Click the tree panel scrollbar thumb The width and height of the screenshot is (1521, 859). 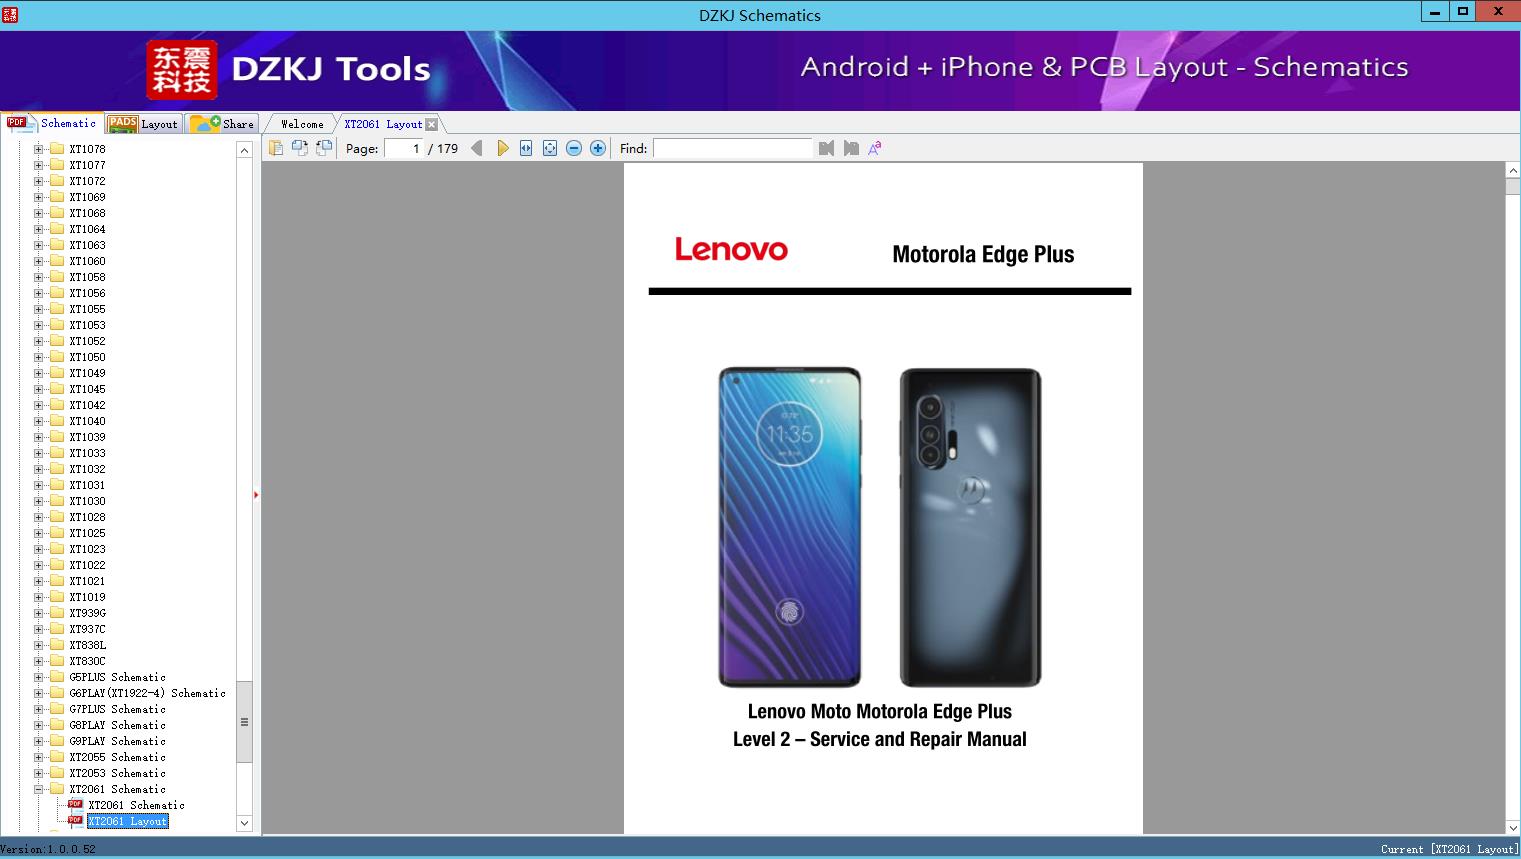[x=244, y=722]
